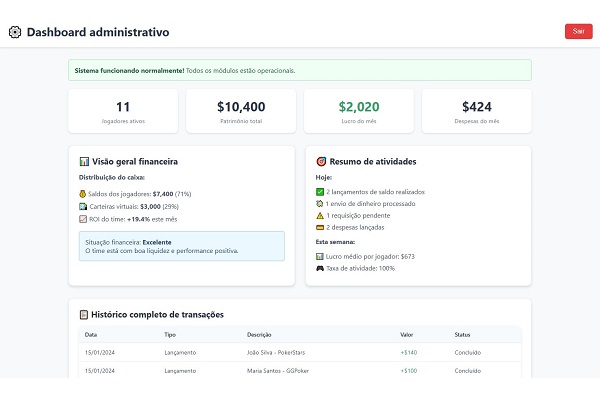Click the Histórico completo de transações heading
The height and width of the screenshot is (400, 600).
click(157, 315)
